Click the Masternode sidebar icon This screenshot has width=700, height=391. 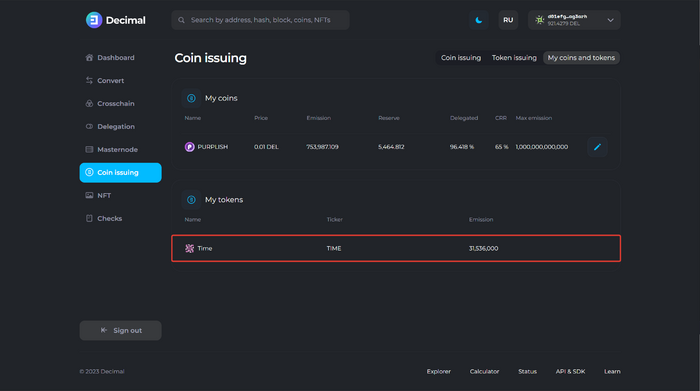89,150
